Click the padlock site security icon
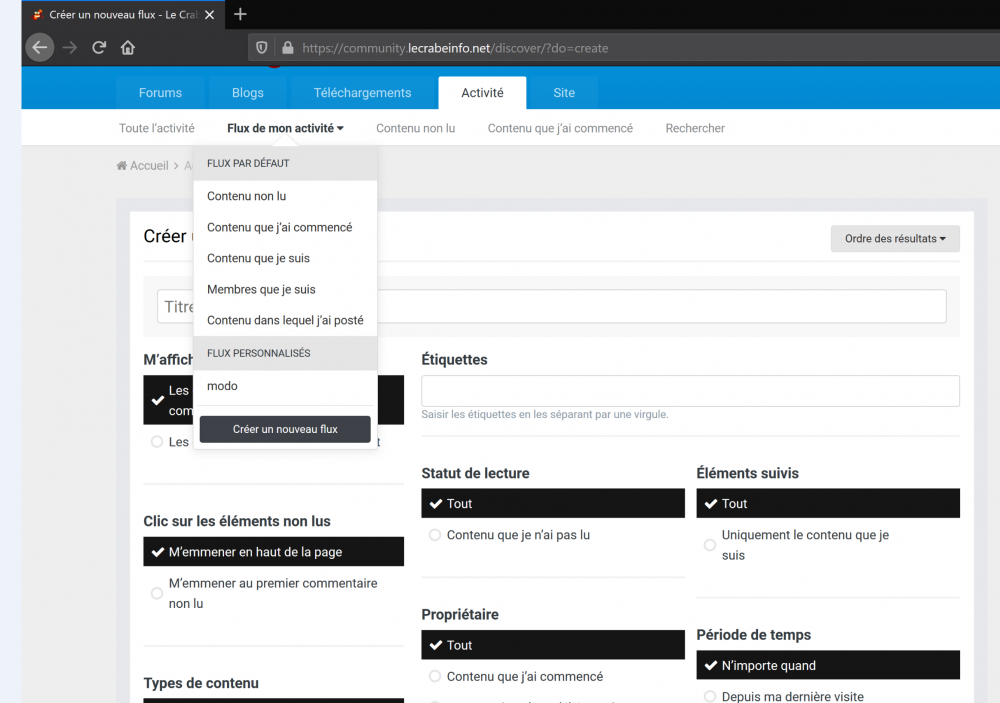The height and width of the screenshot is (703, 1000). click(288, 48)
